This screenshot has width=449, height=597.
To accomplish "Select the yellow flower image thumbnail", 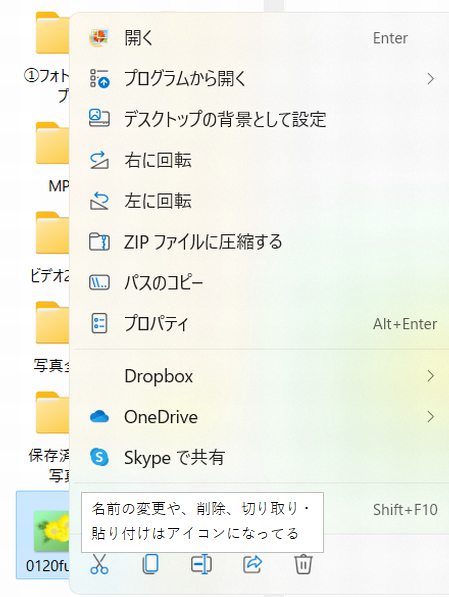I will coord(51,531).
